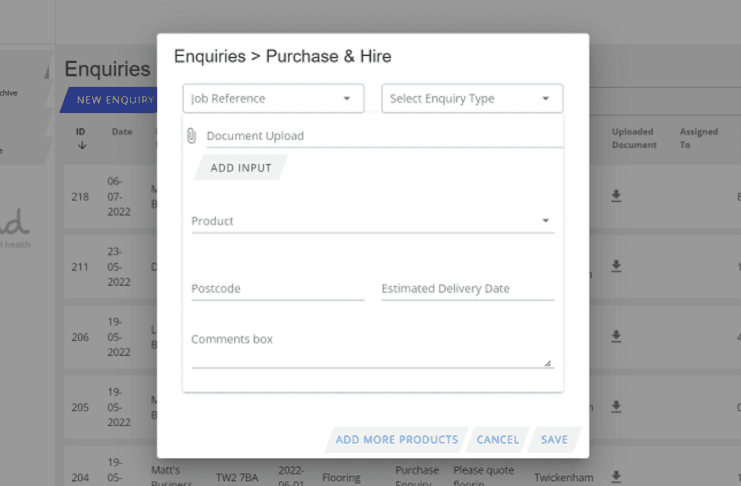741x486 pixels.
Task: Click the paperclip attachment icon
Action: tap(191, 136)
